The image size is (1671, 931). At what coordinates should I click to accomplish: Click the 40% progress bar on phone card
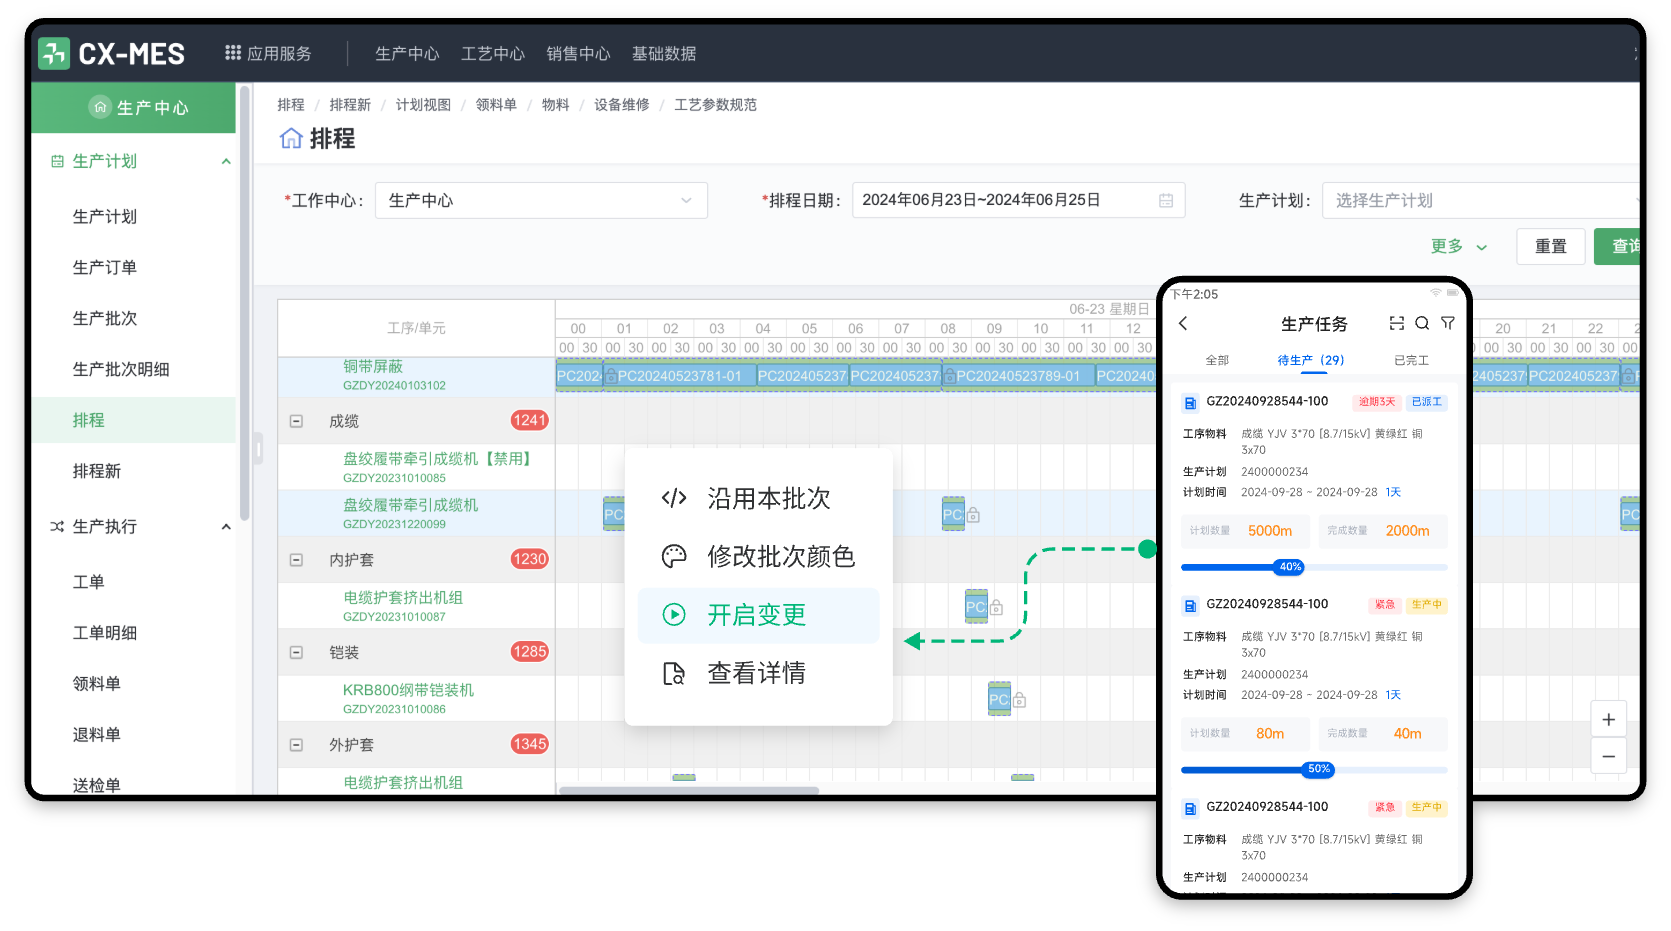(1314, 567)
